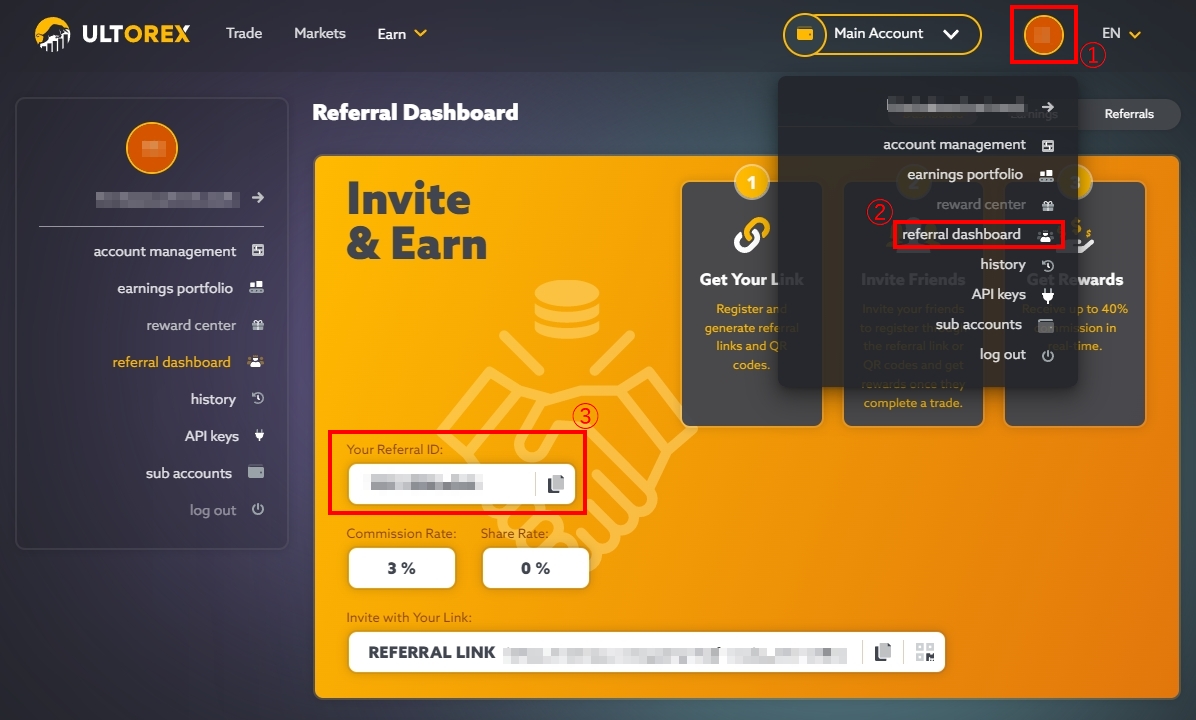Screen dimensions: 1196x720
Task: Copy the Referral ID with the copy icon
Action: tap(556, 484)
